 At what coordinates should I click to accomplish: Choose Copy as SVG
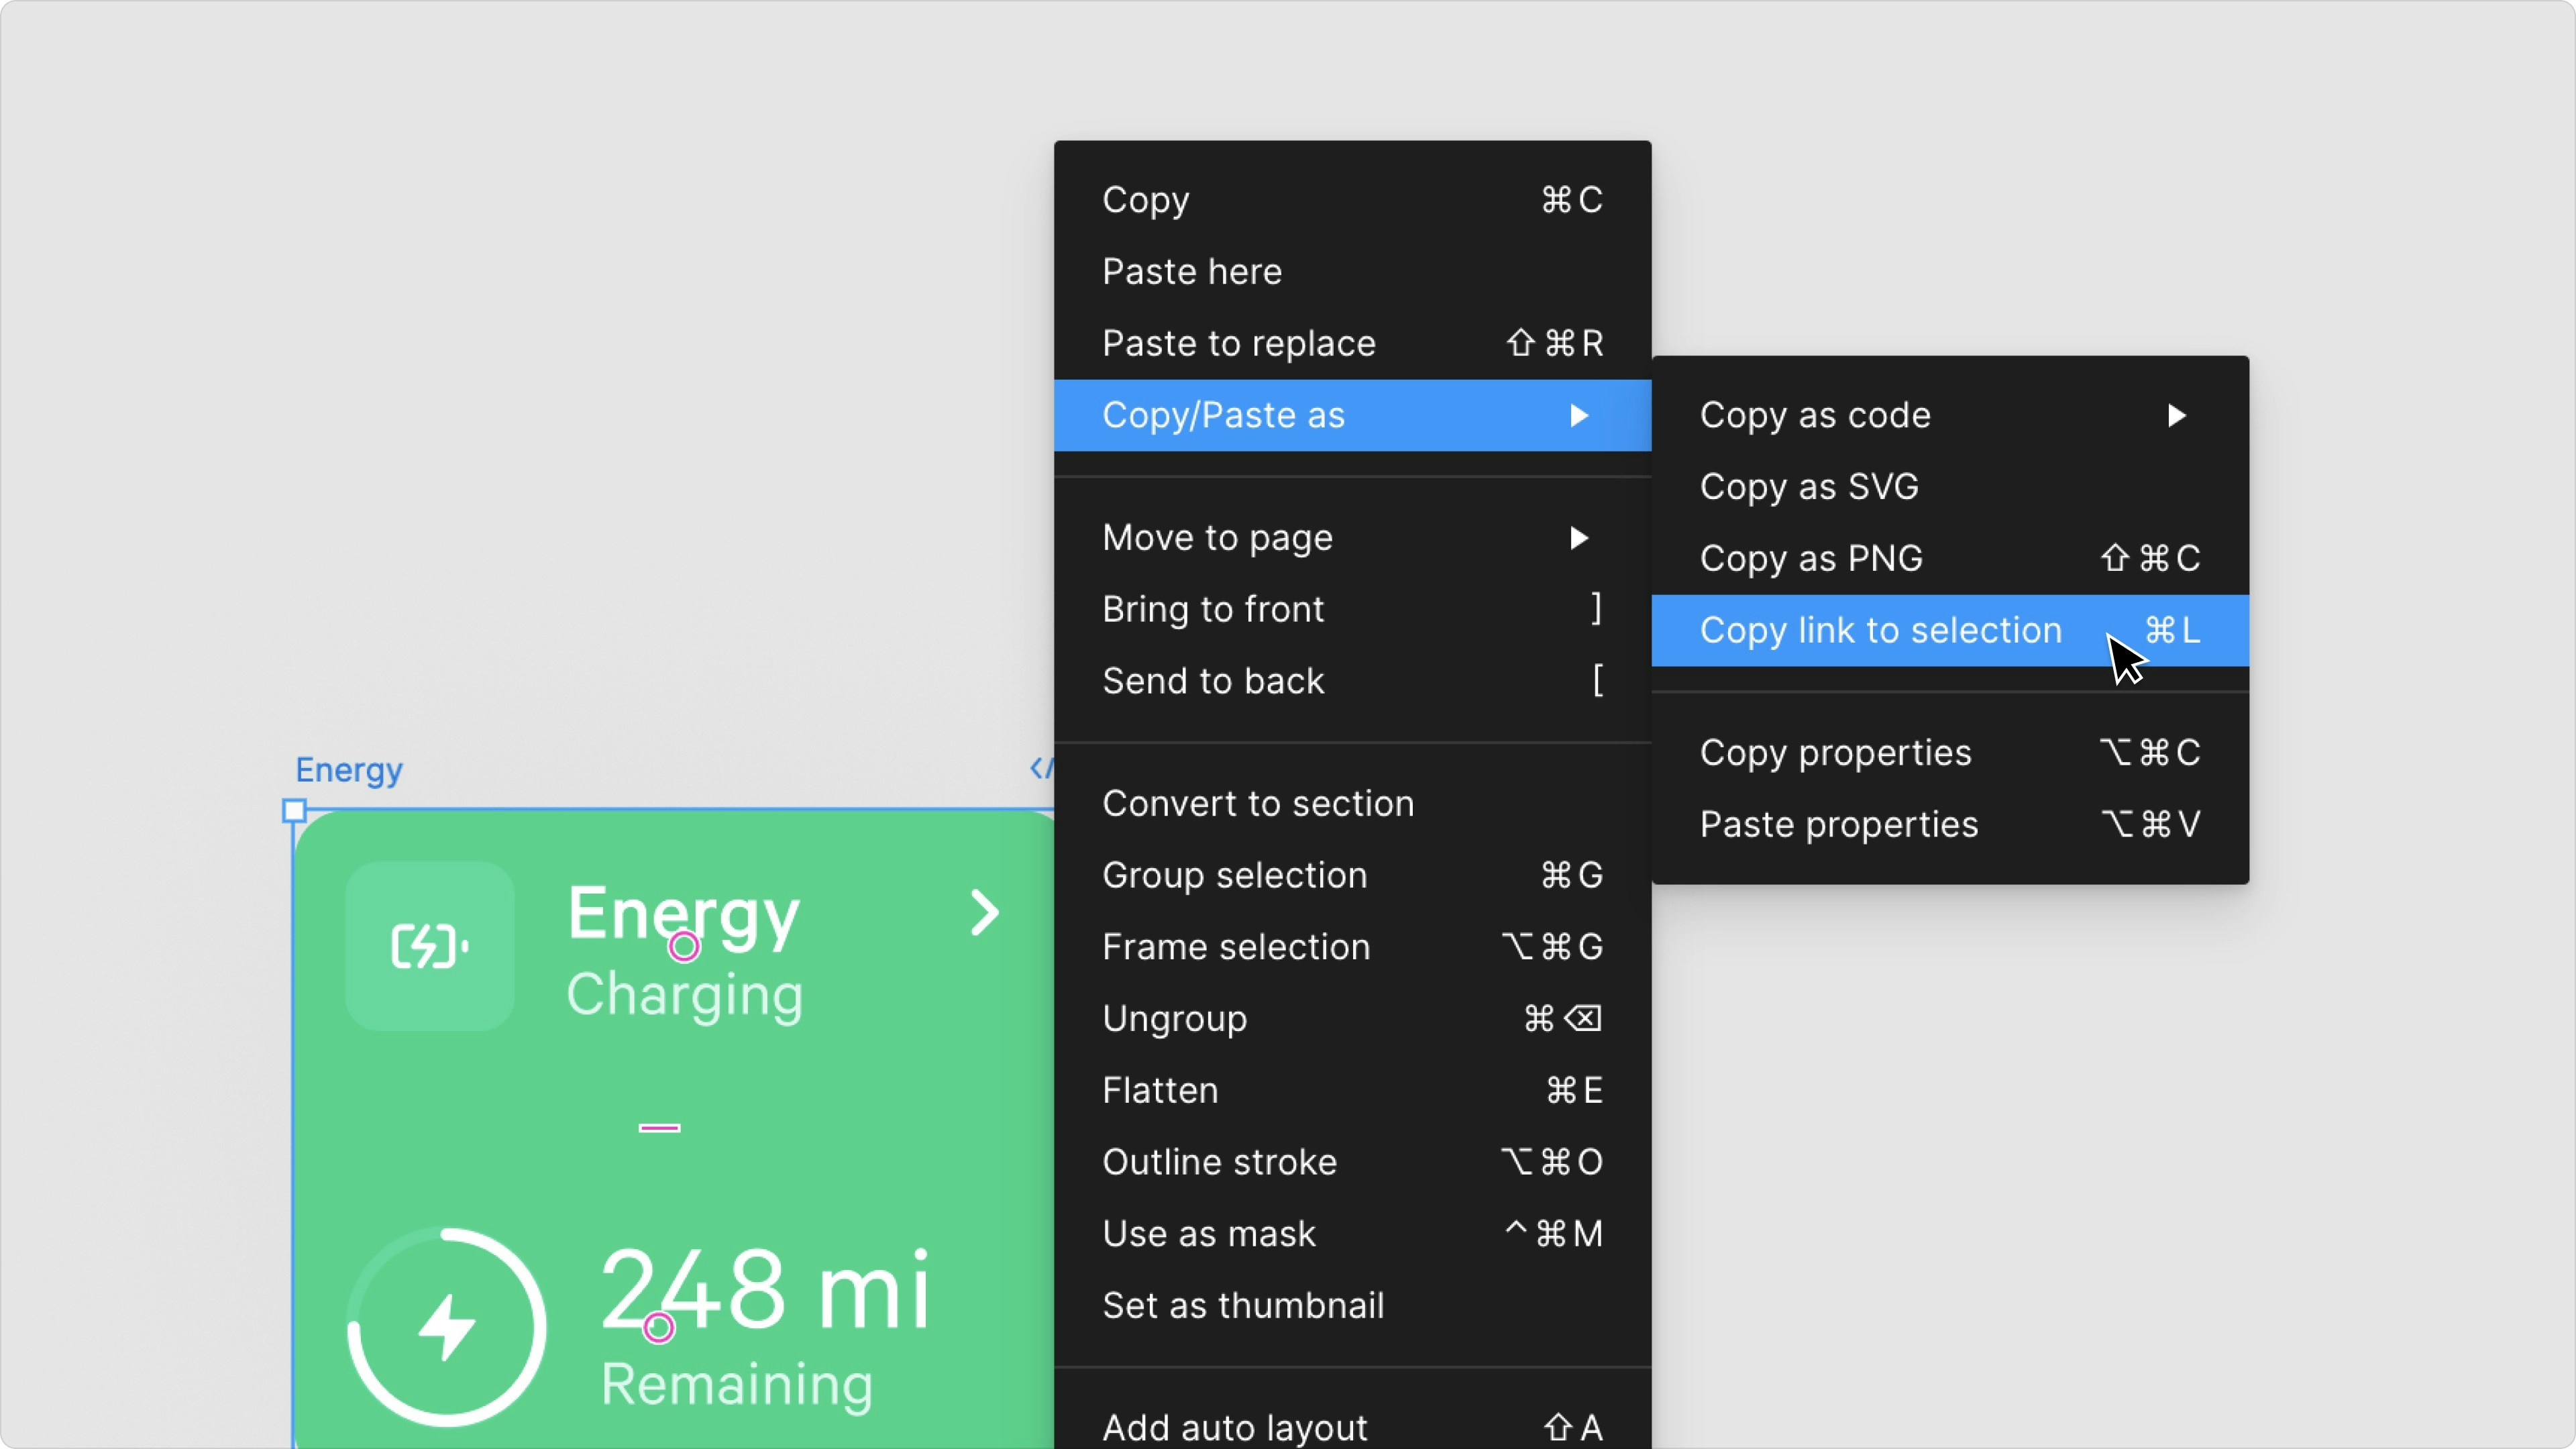1808,487
